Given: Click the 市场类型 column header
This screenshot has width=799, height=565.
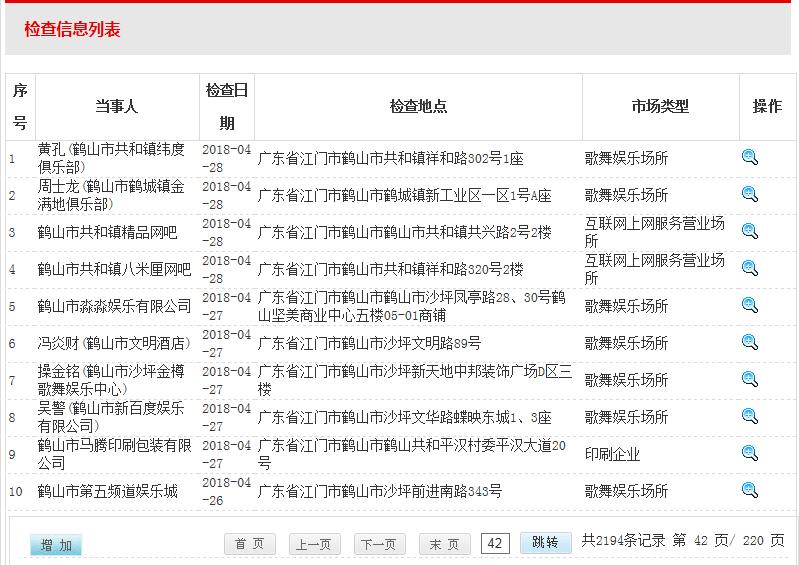Looking at the screenshot, I should point(660,107).
